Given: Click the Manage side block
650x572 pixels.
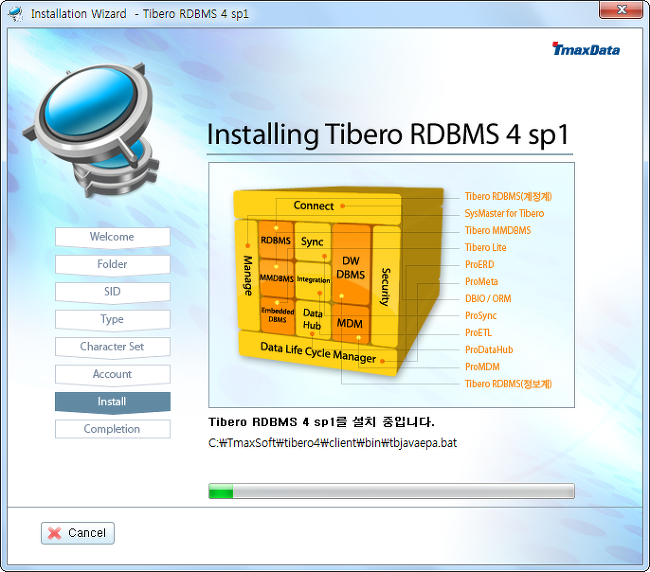Looking at the screenshot, I should coord(247,275).
